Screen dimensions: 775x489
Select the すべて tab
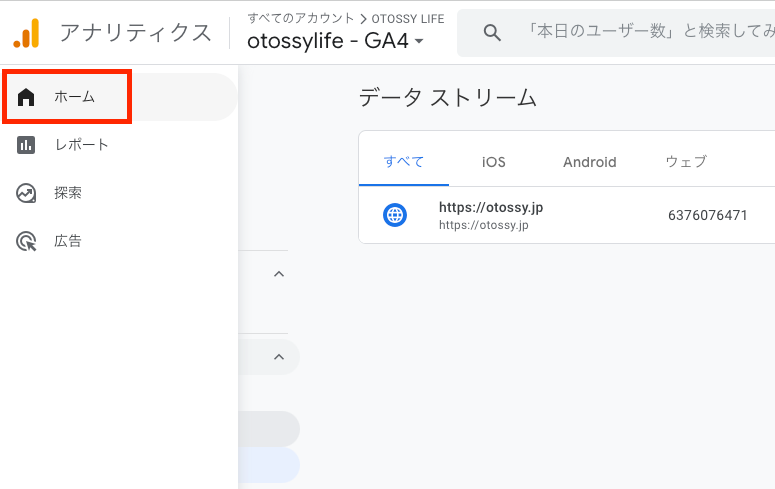(x=404, y=162)
